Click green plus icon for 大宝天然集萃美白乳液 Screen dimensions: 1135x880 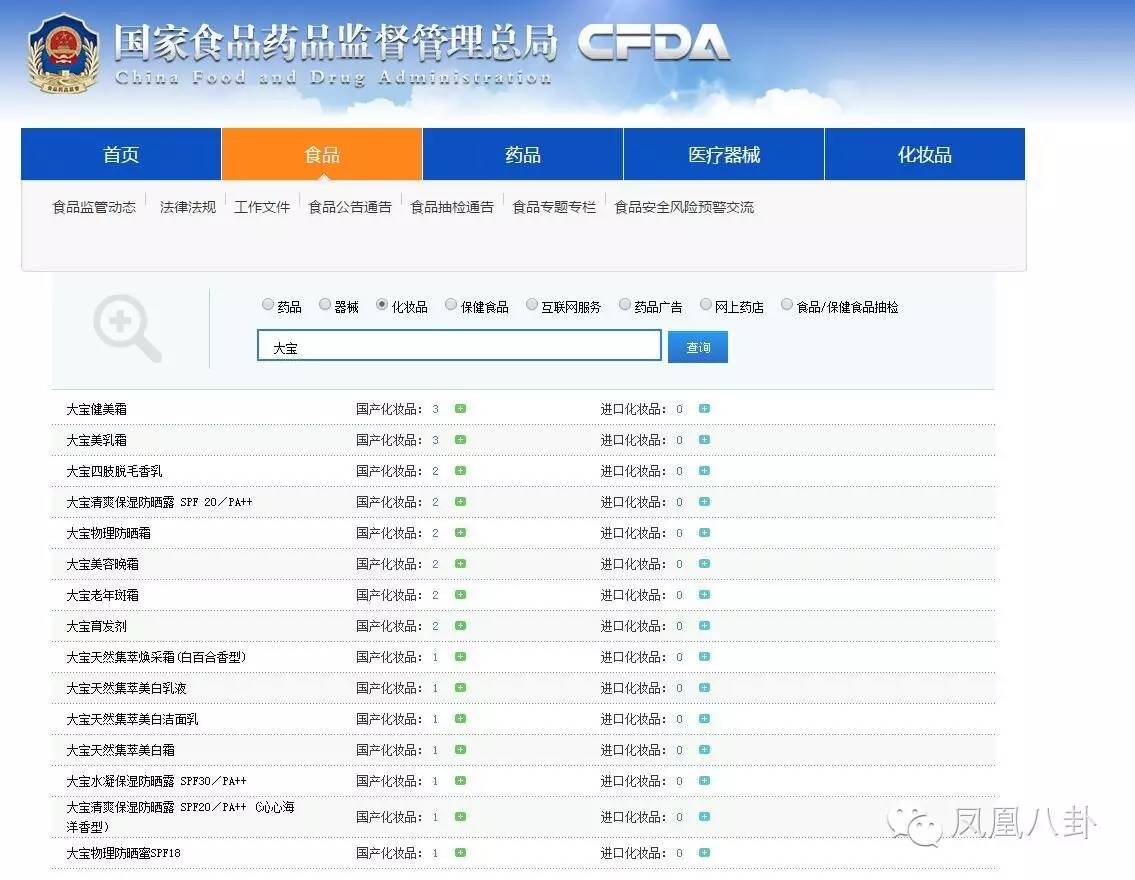tap(460, 688)
